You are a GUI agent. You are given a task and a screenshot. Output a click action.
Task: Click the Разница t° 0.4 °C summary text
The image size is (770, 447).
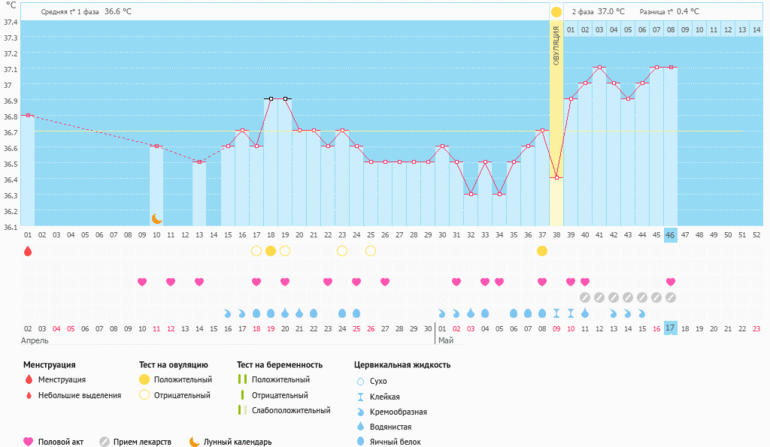(669, 12)
